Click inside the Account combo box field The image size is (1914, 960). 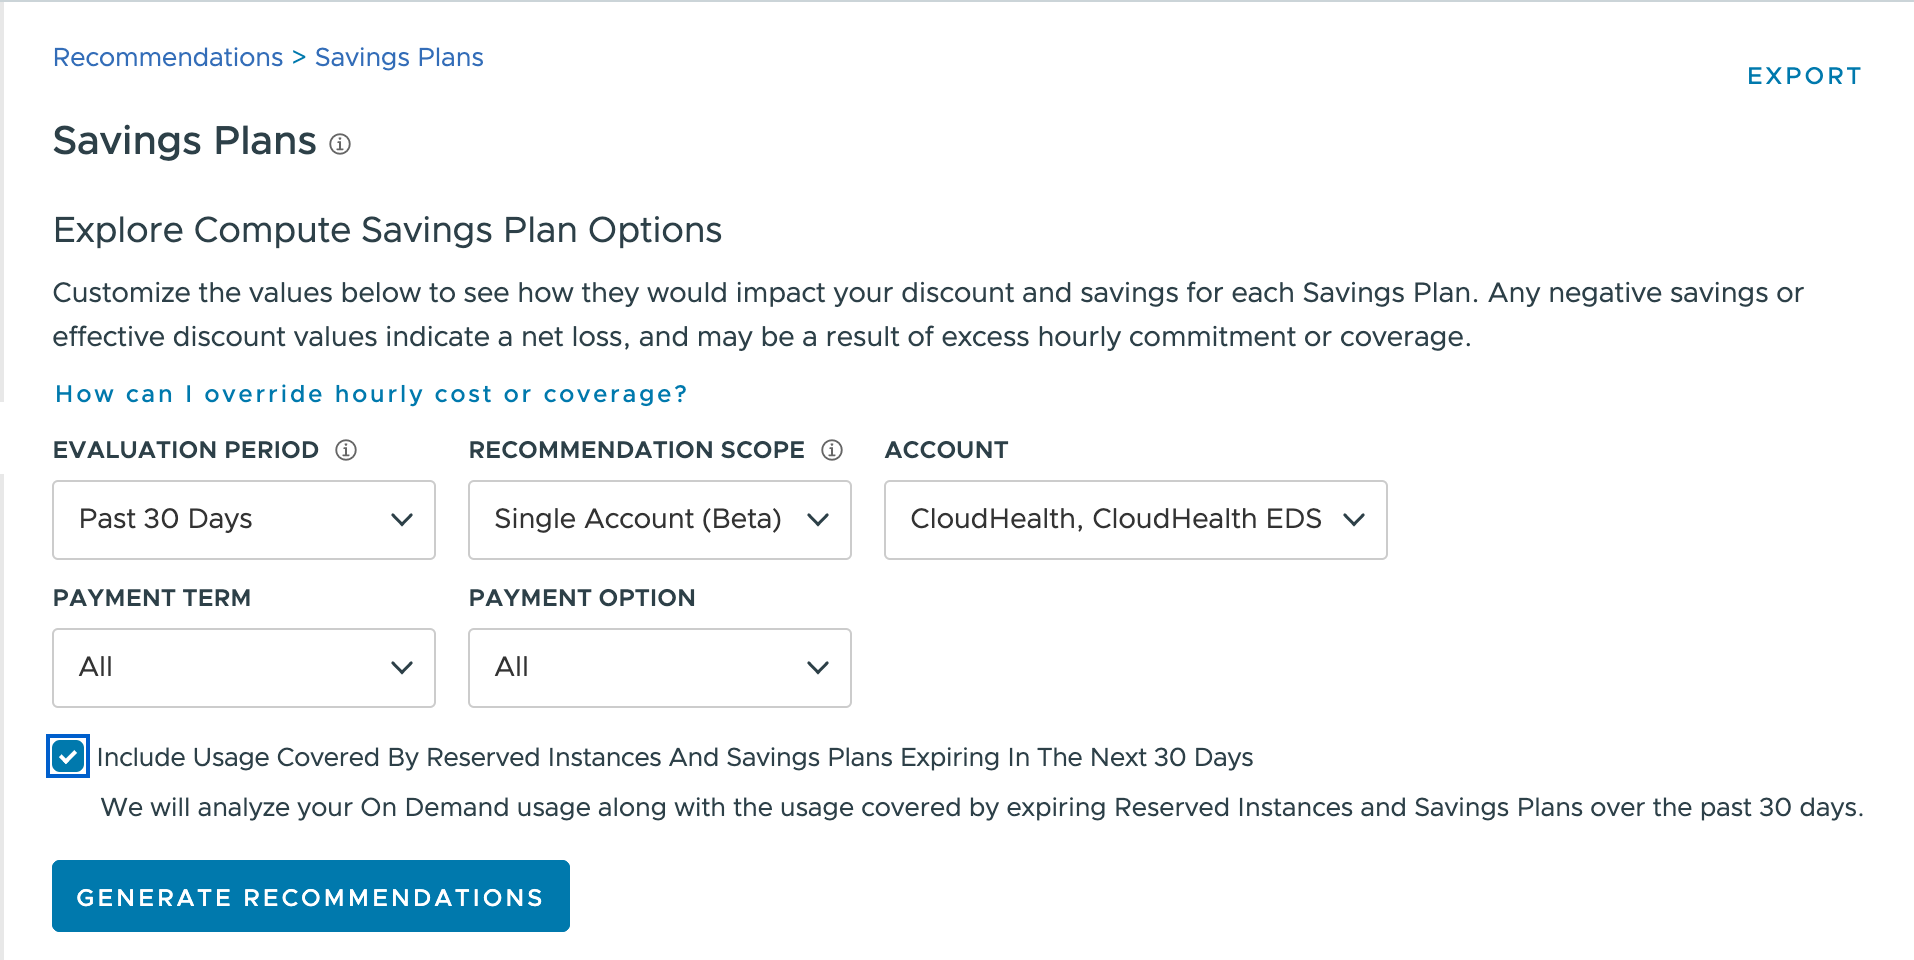(x=1100, y=519)
